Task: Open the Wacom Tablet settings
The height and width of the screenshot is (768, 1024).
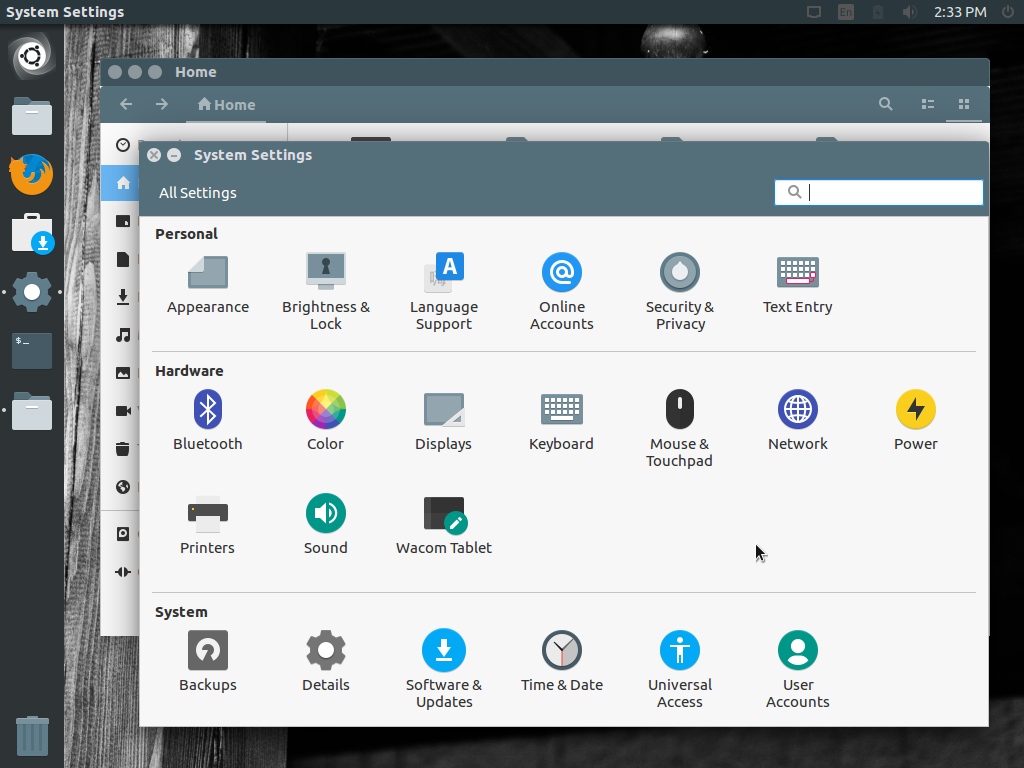Action: click(x=443, y=514)
